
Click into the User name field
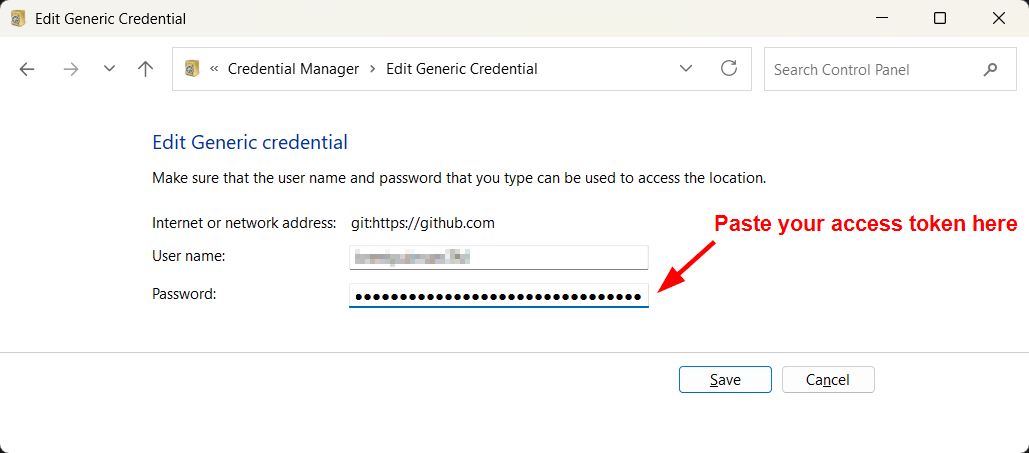pyautogui.click(x=498, y=257)
